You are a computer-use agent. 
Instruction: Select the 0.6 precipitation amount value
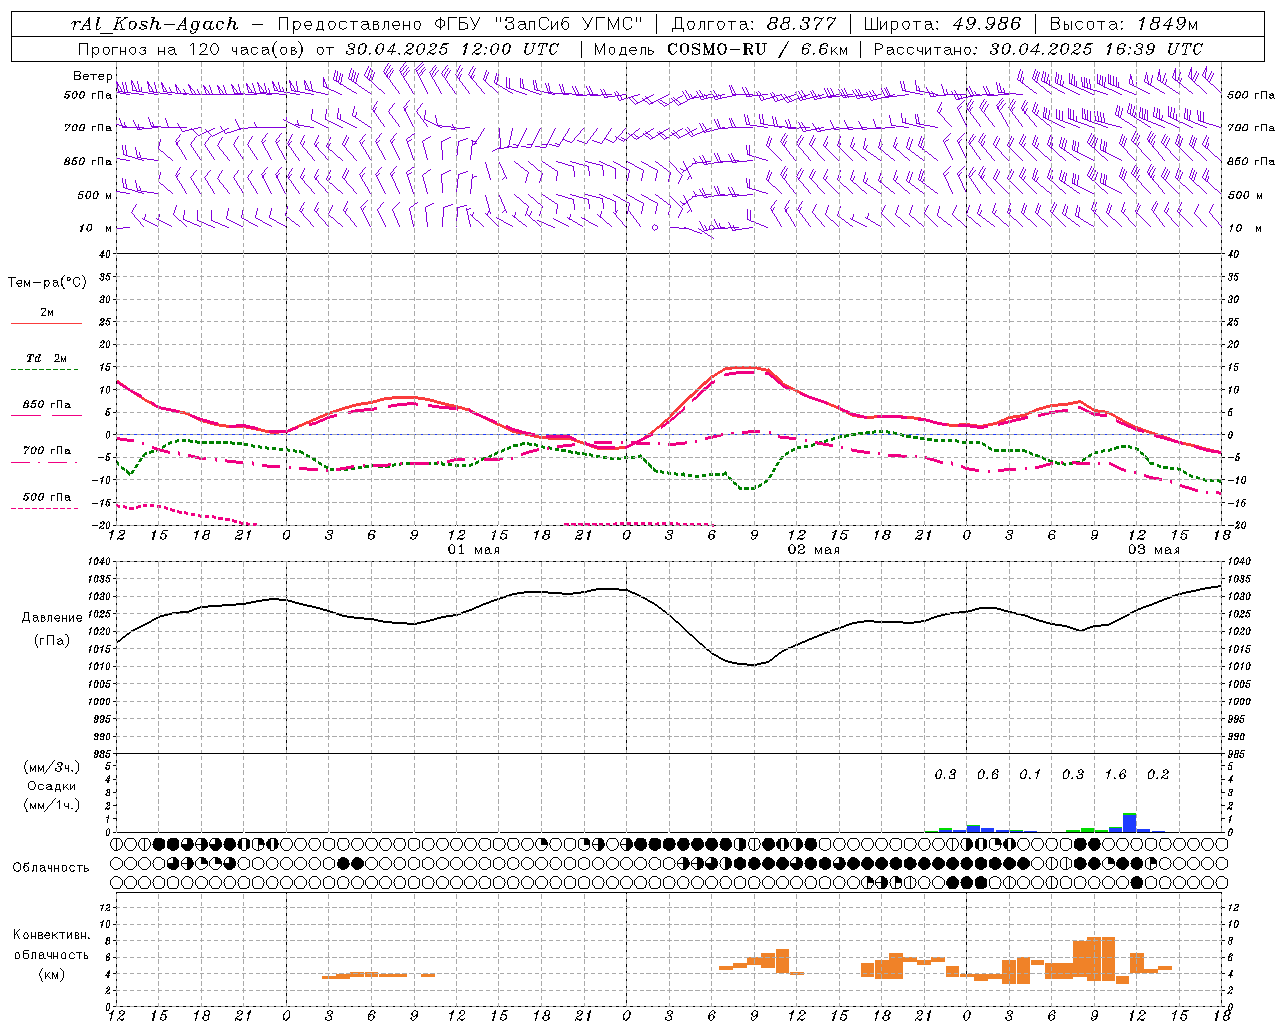click(x=988, y=774)
